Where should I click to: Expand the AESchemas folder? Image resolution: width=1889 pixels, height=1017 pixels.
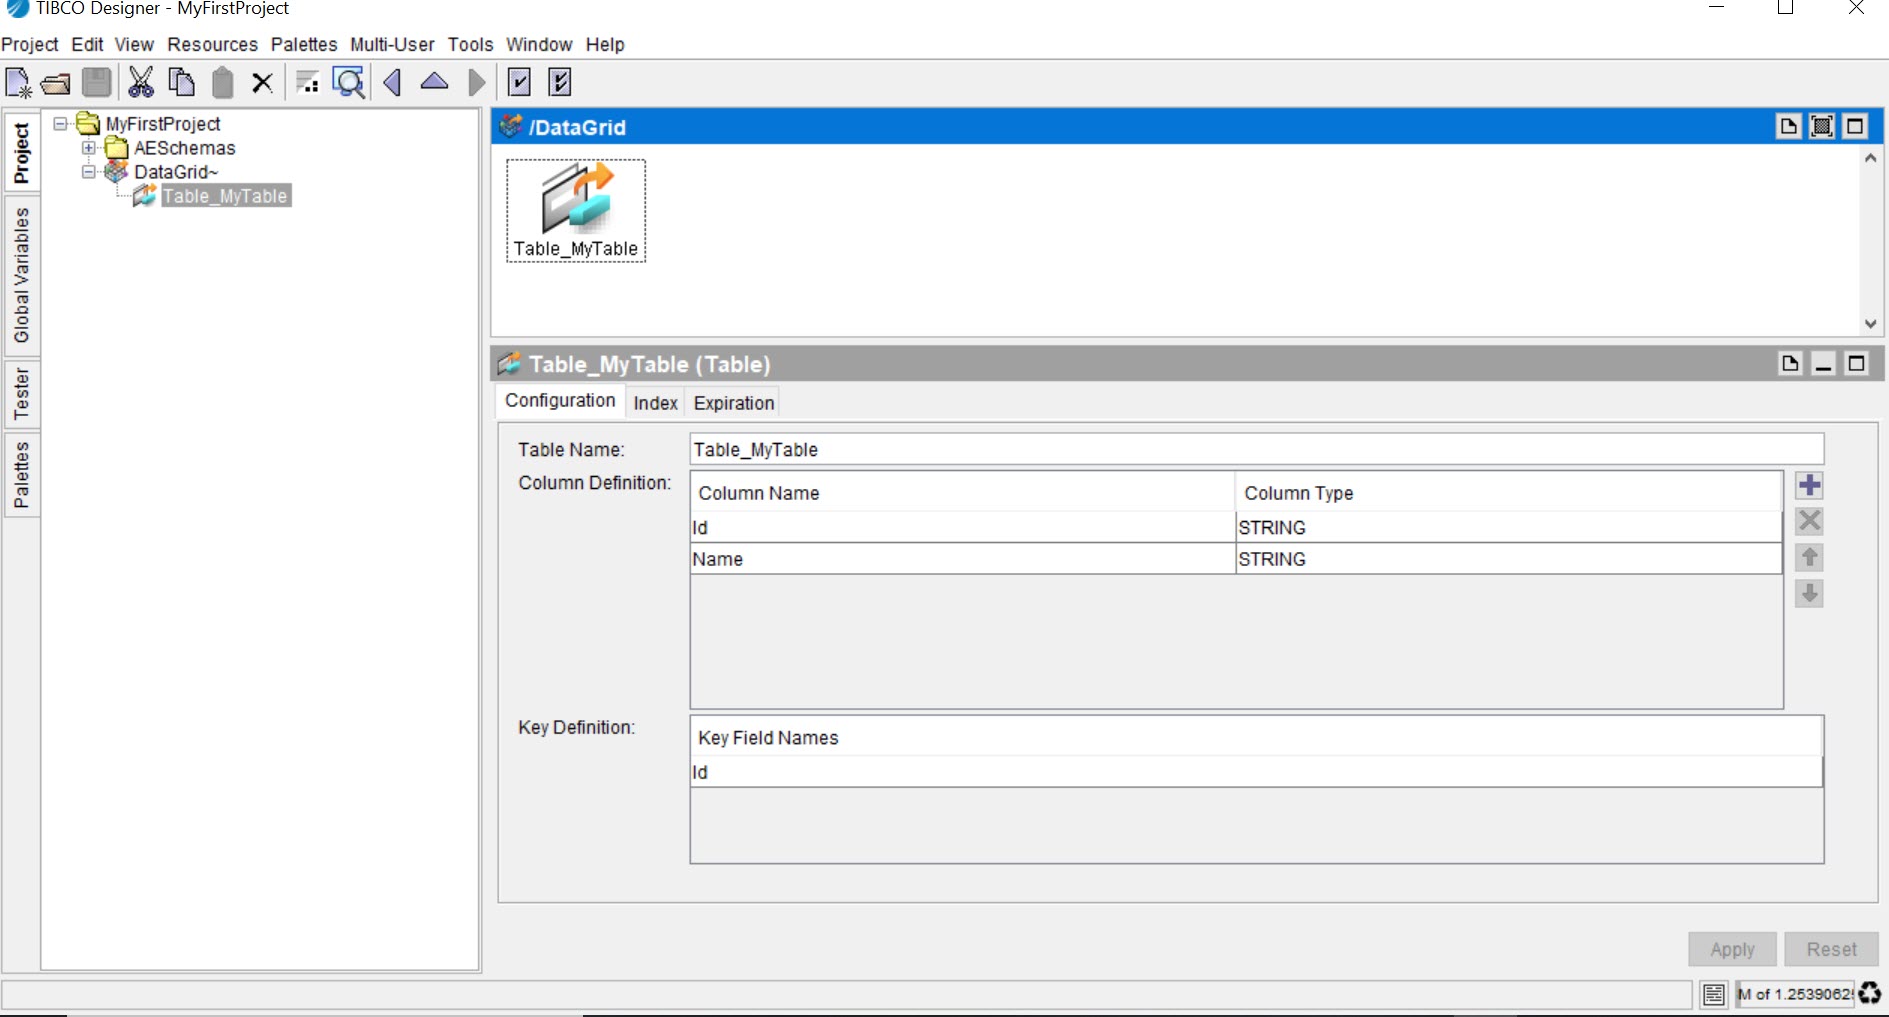tap(89, 148)
